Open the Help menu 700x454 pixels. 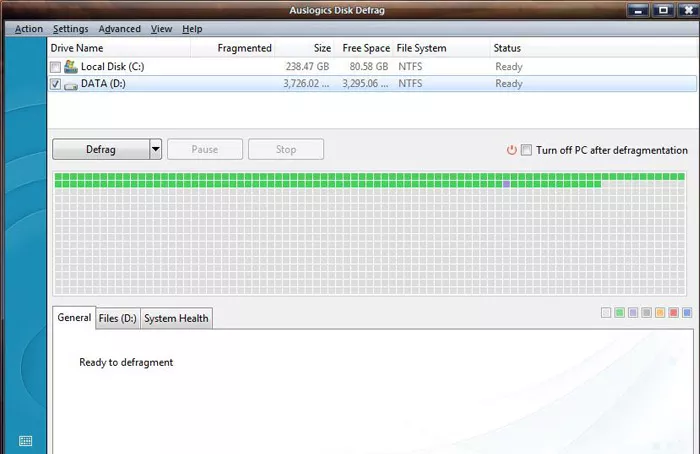192,29
